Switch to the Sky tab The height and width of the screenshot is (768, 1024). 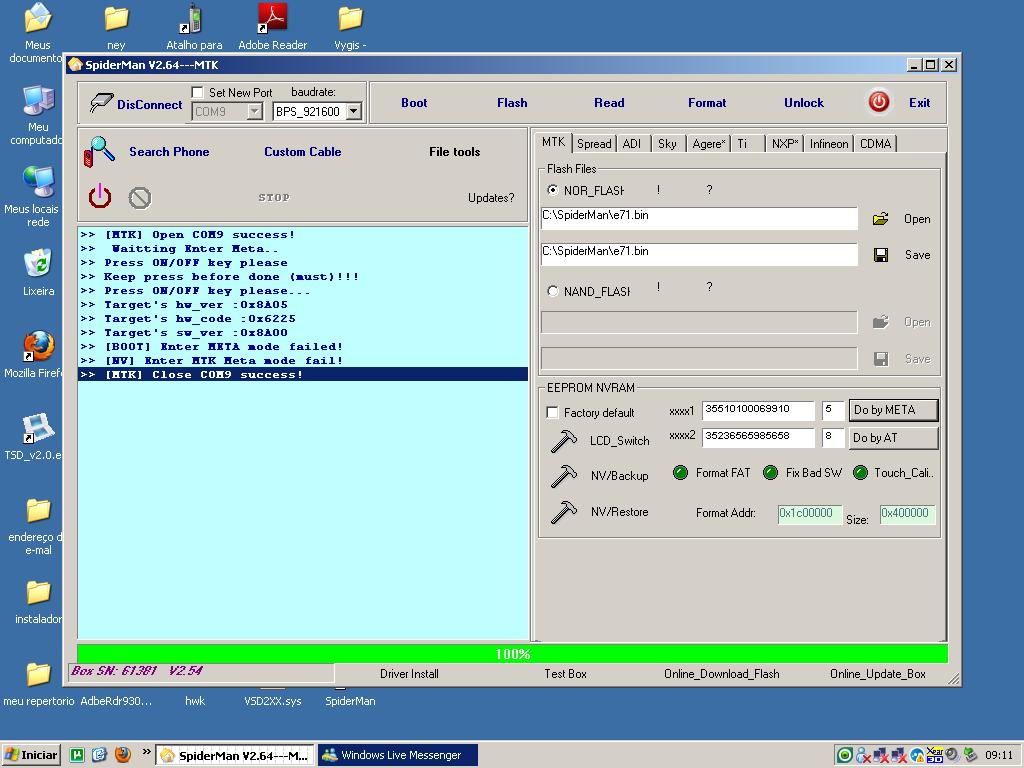pos(667,144)
